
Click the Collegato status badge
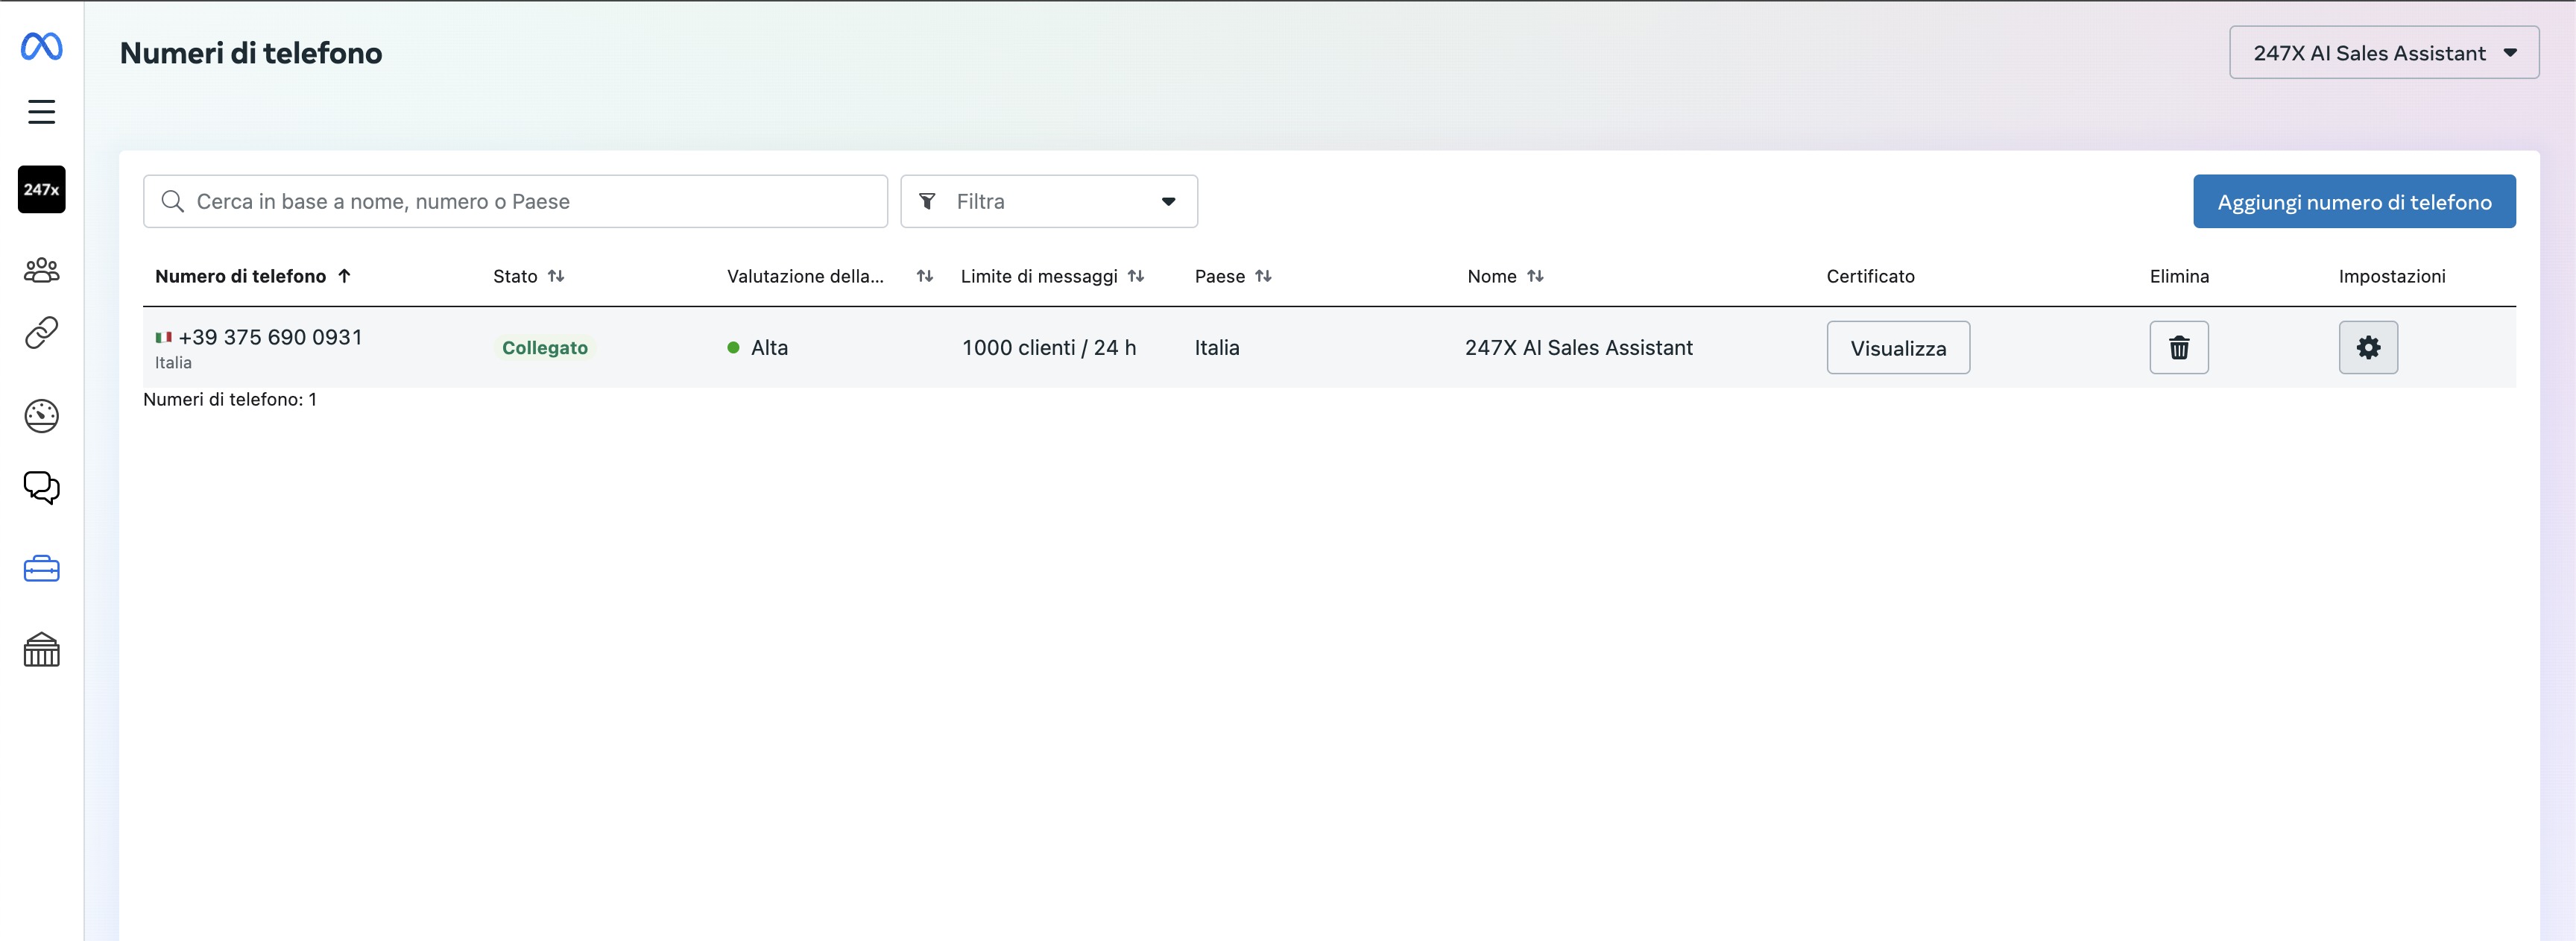(545, 348)
